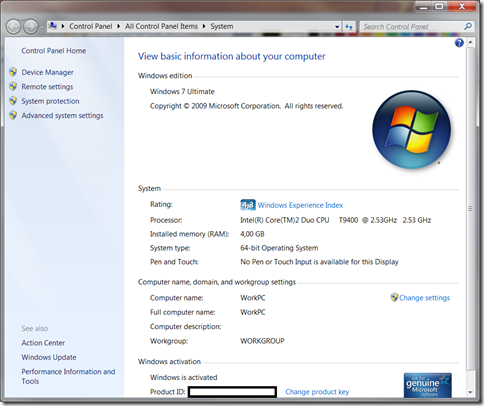
Task: Click Change settings for computer name
Action: coord(424,298)
